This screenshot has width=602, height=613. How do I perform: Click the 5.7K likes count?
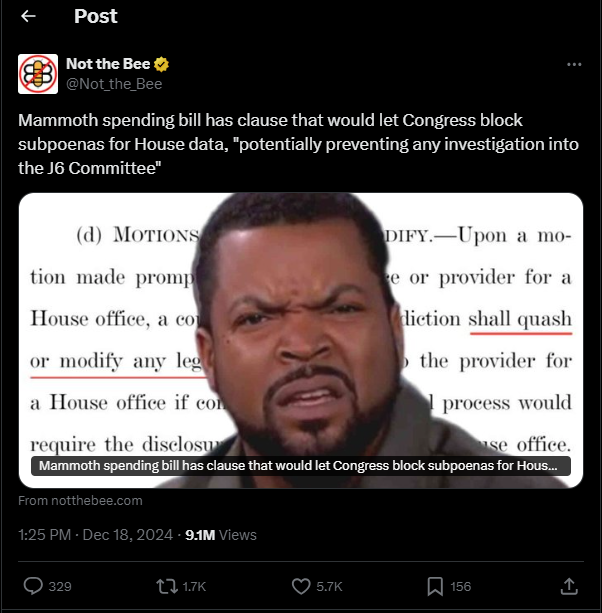(329, 586)
